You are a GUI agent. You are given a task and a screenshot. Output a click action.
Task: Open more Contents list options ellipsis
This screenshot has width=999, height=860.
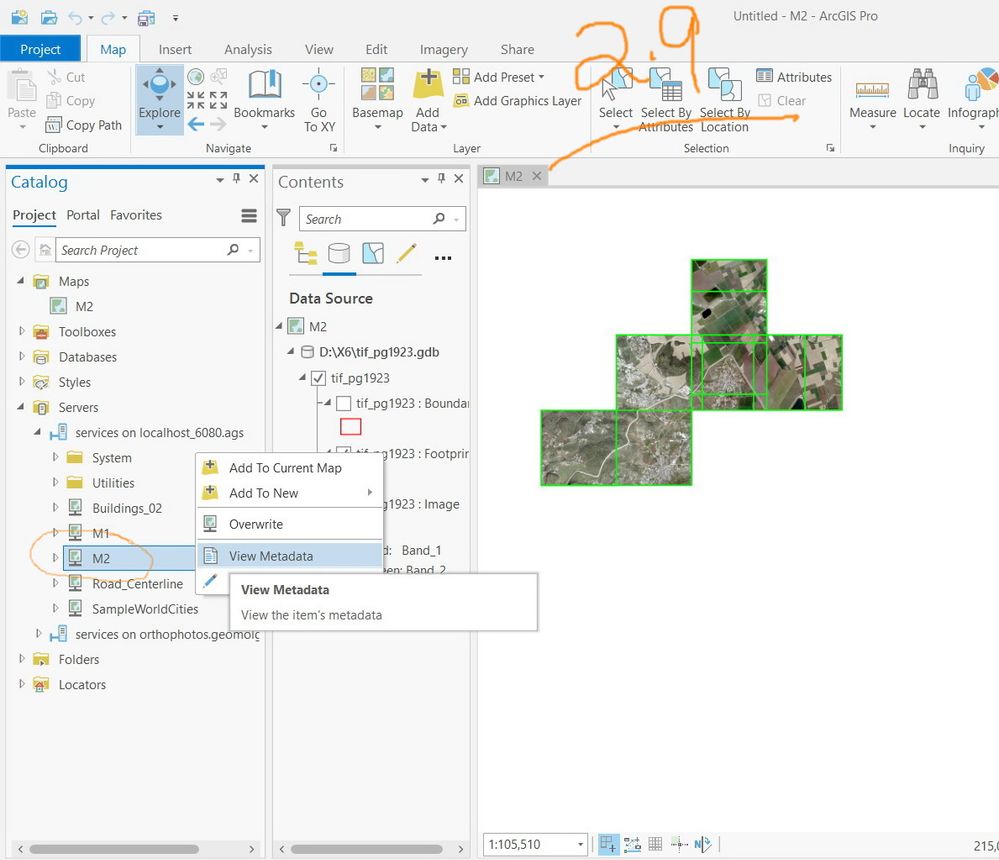443,257
